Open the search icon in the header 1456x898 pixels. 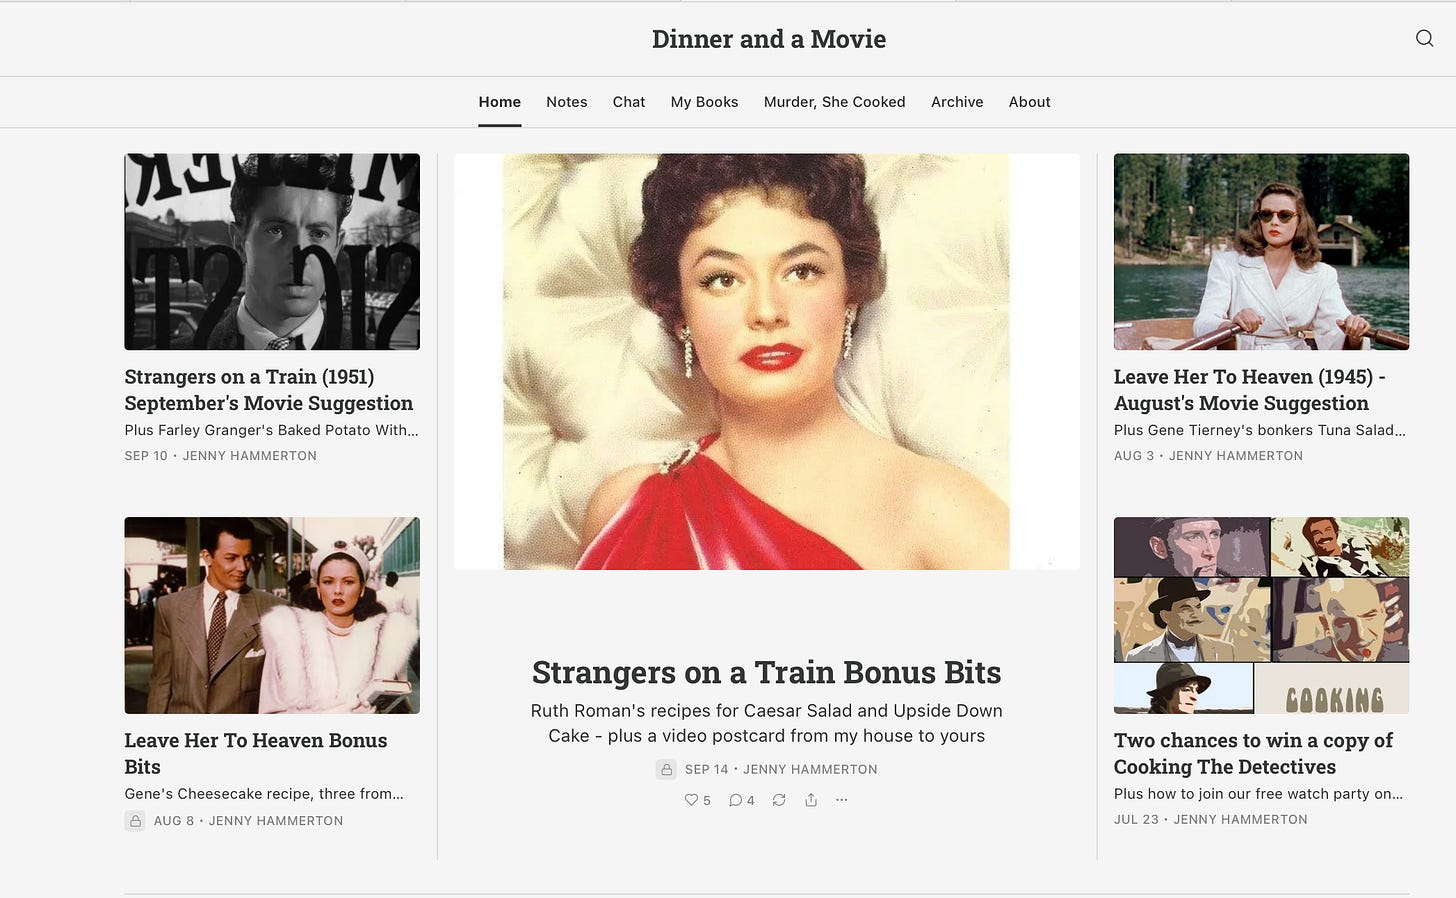(1424, 38)
